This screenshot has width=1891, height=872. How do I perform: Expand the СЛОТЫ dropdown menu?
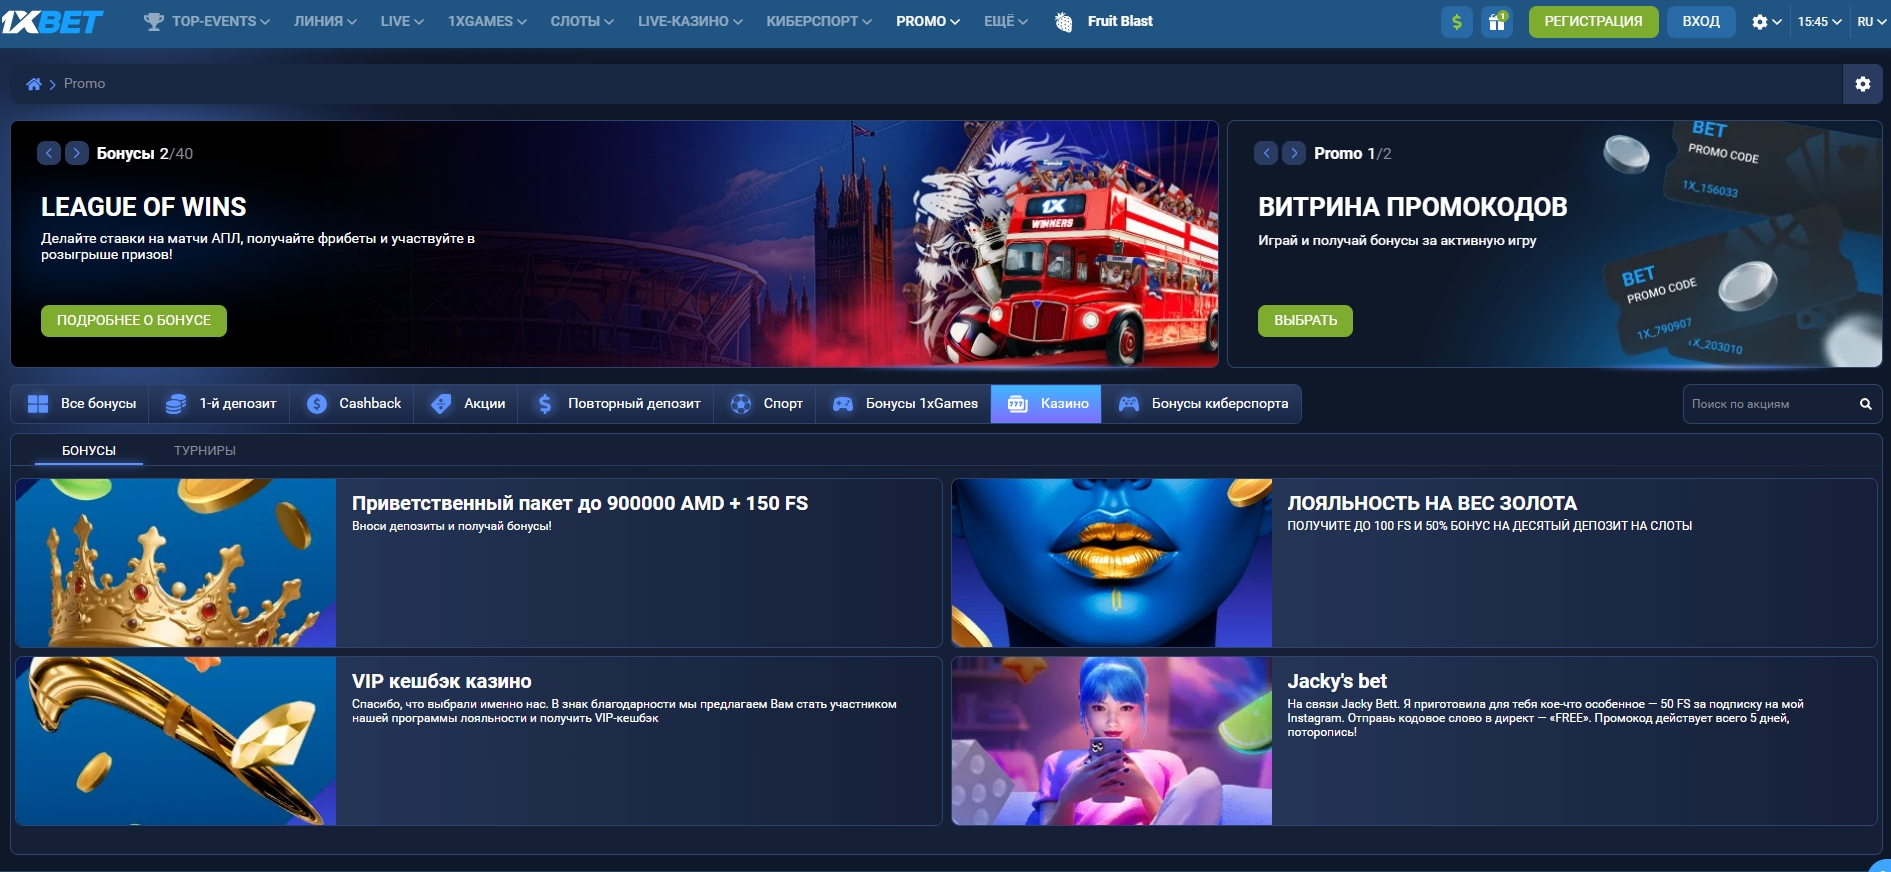point(582,21)
